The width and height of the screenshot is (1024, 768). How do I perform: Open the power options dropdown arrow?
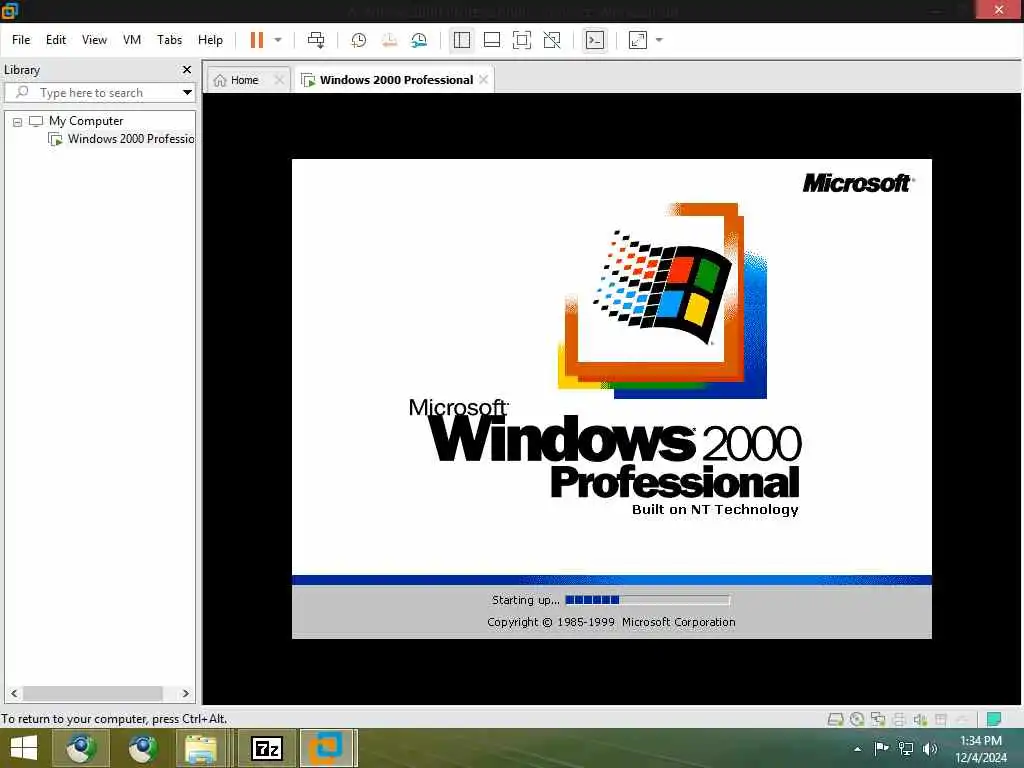(x=278, y=40)
